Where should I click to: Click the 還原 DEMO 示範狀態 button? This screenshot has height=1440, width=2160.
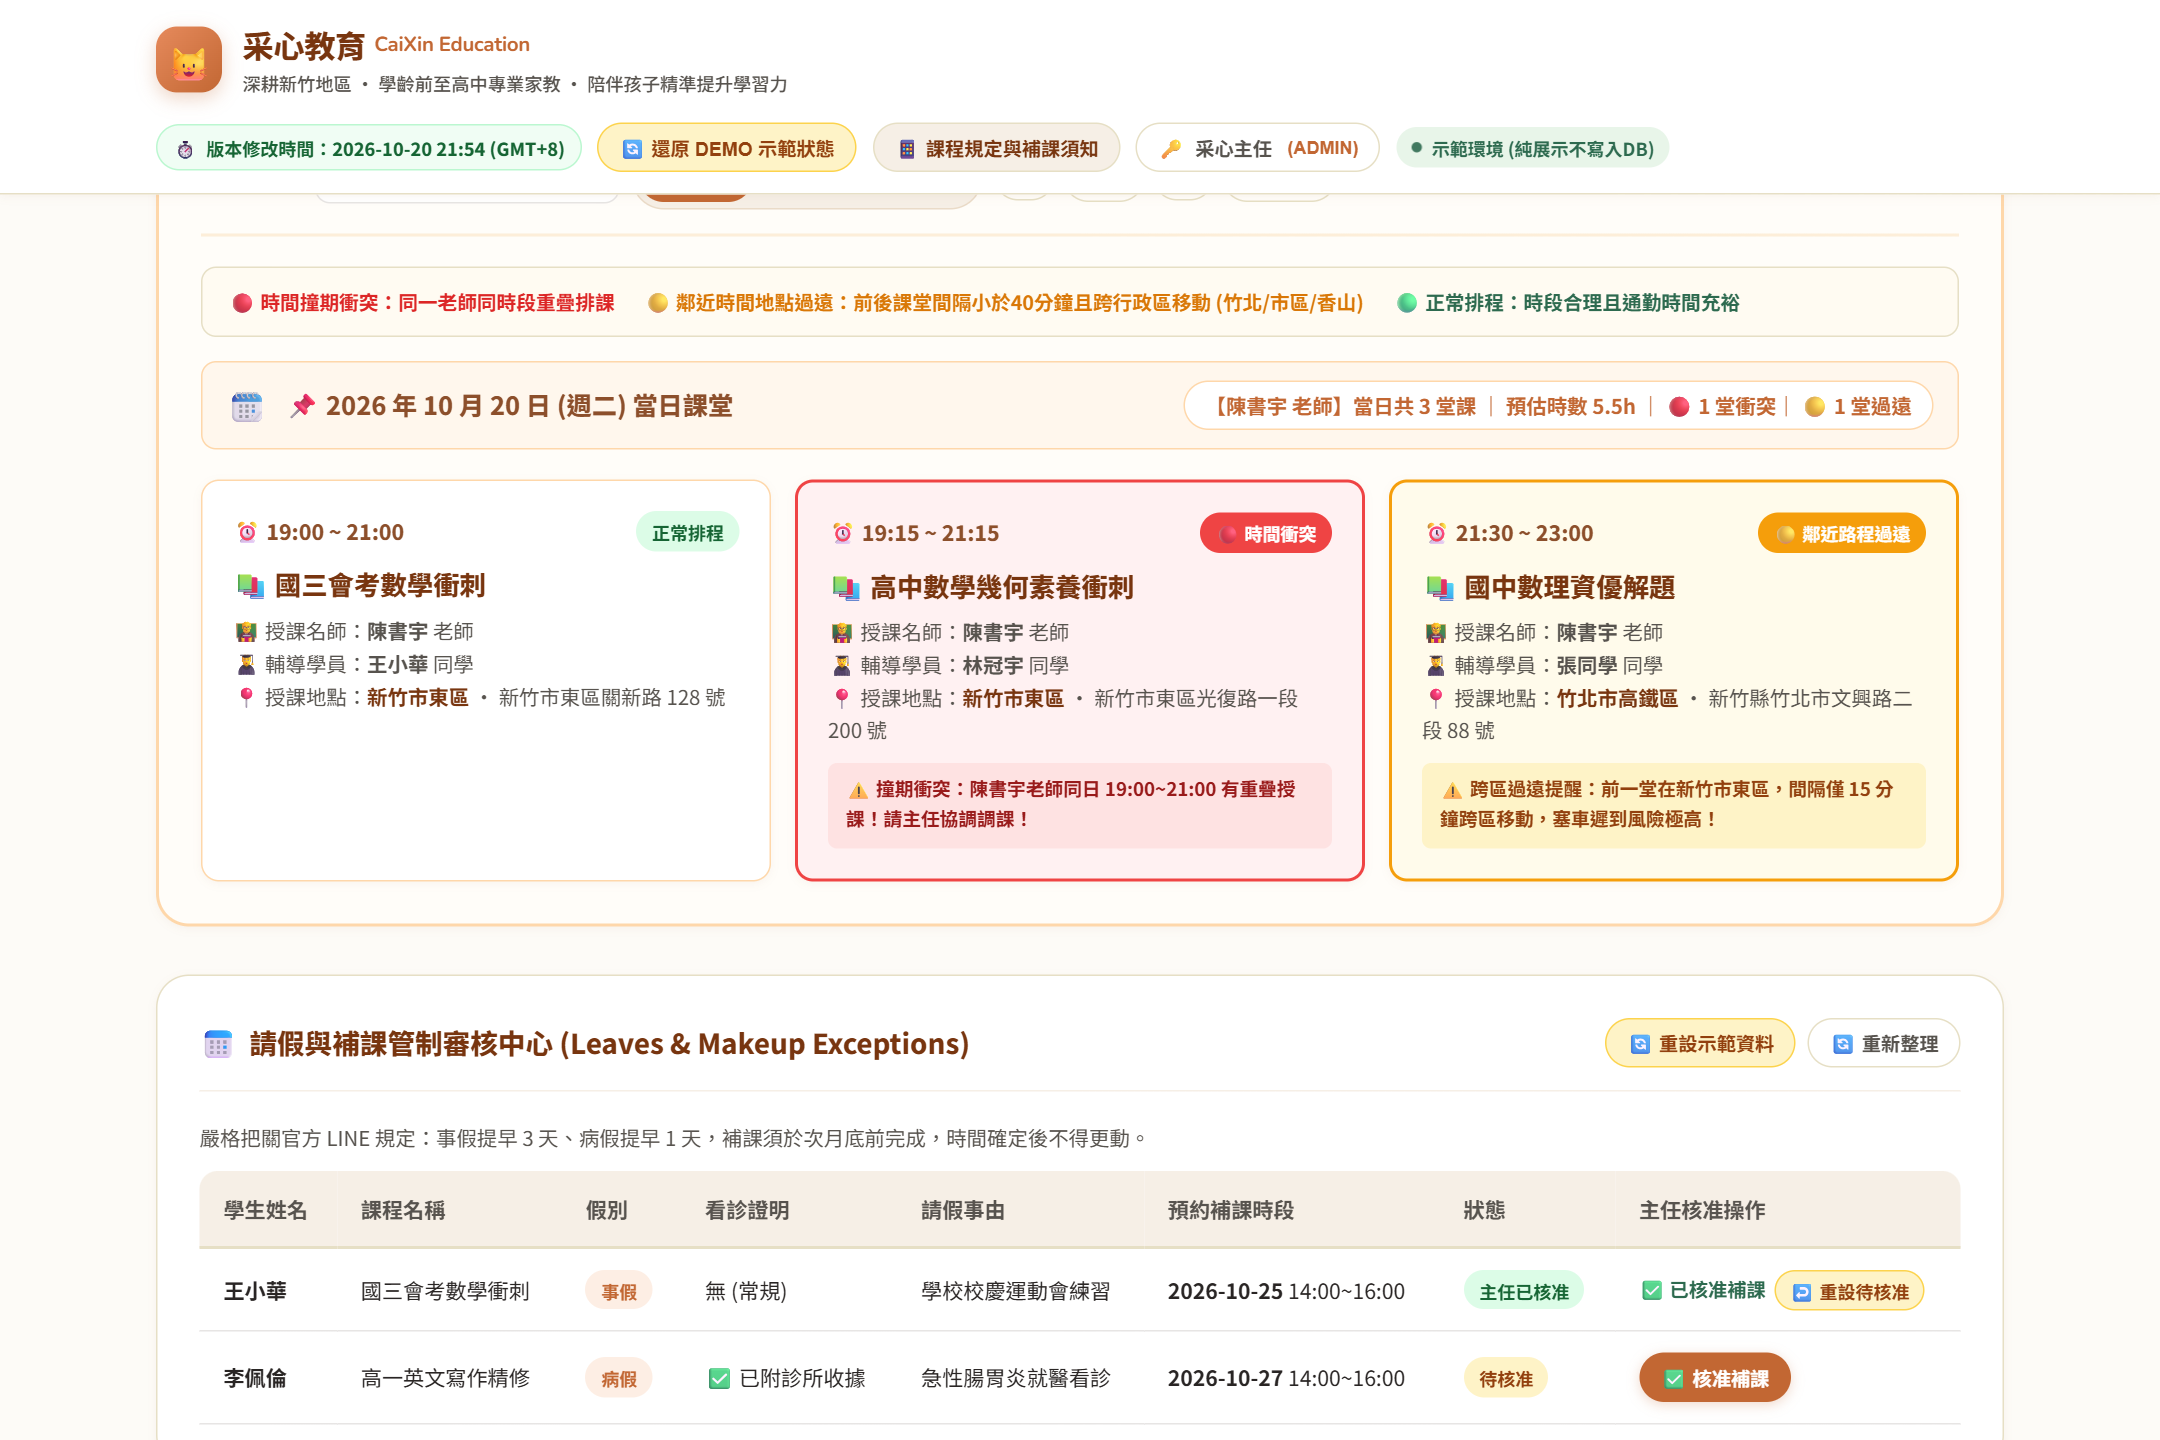pos(727,149)
